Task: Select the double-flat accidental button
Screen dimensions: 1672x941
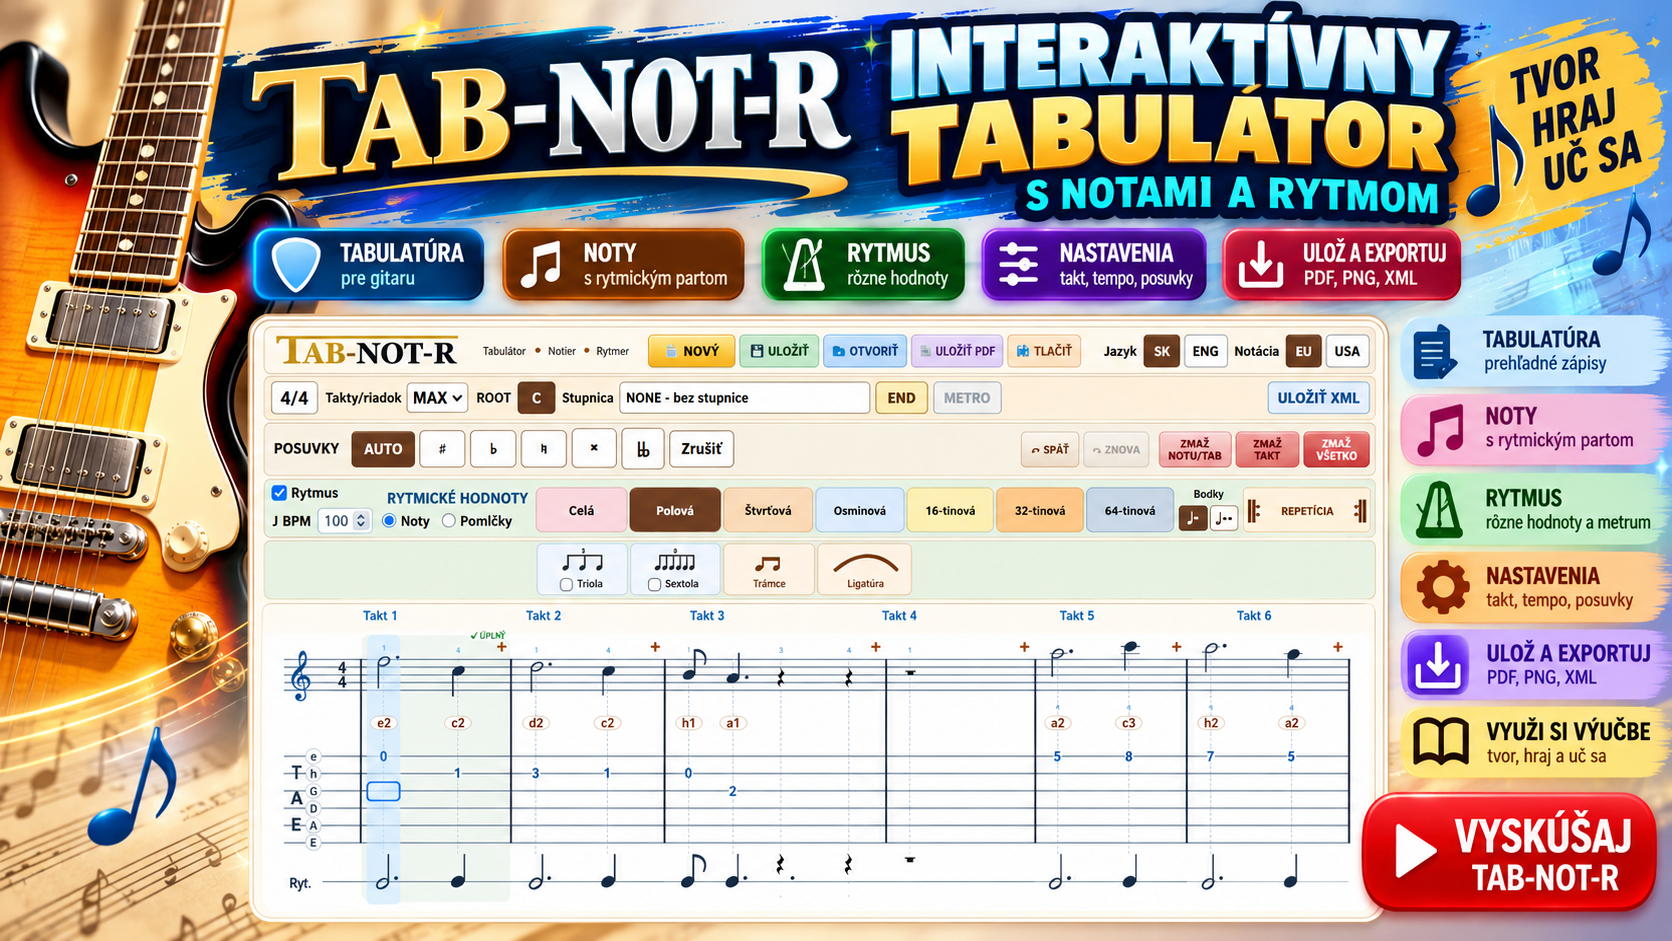Action: point(643,449)
